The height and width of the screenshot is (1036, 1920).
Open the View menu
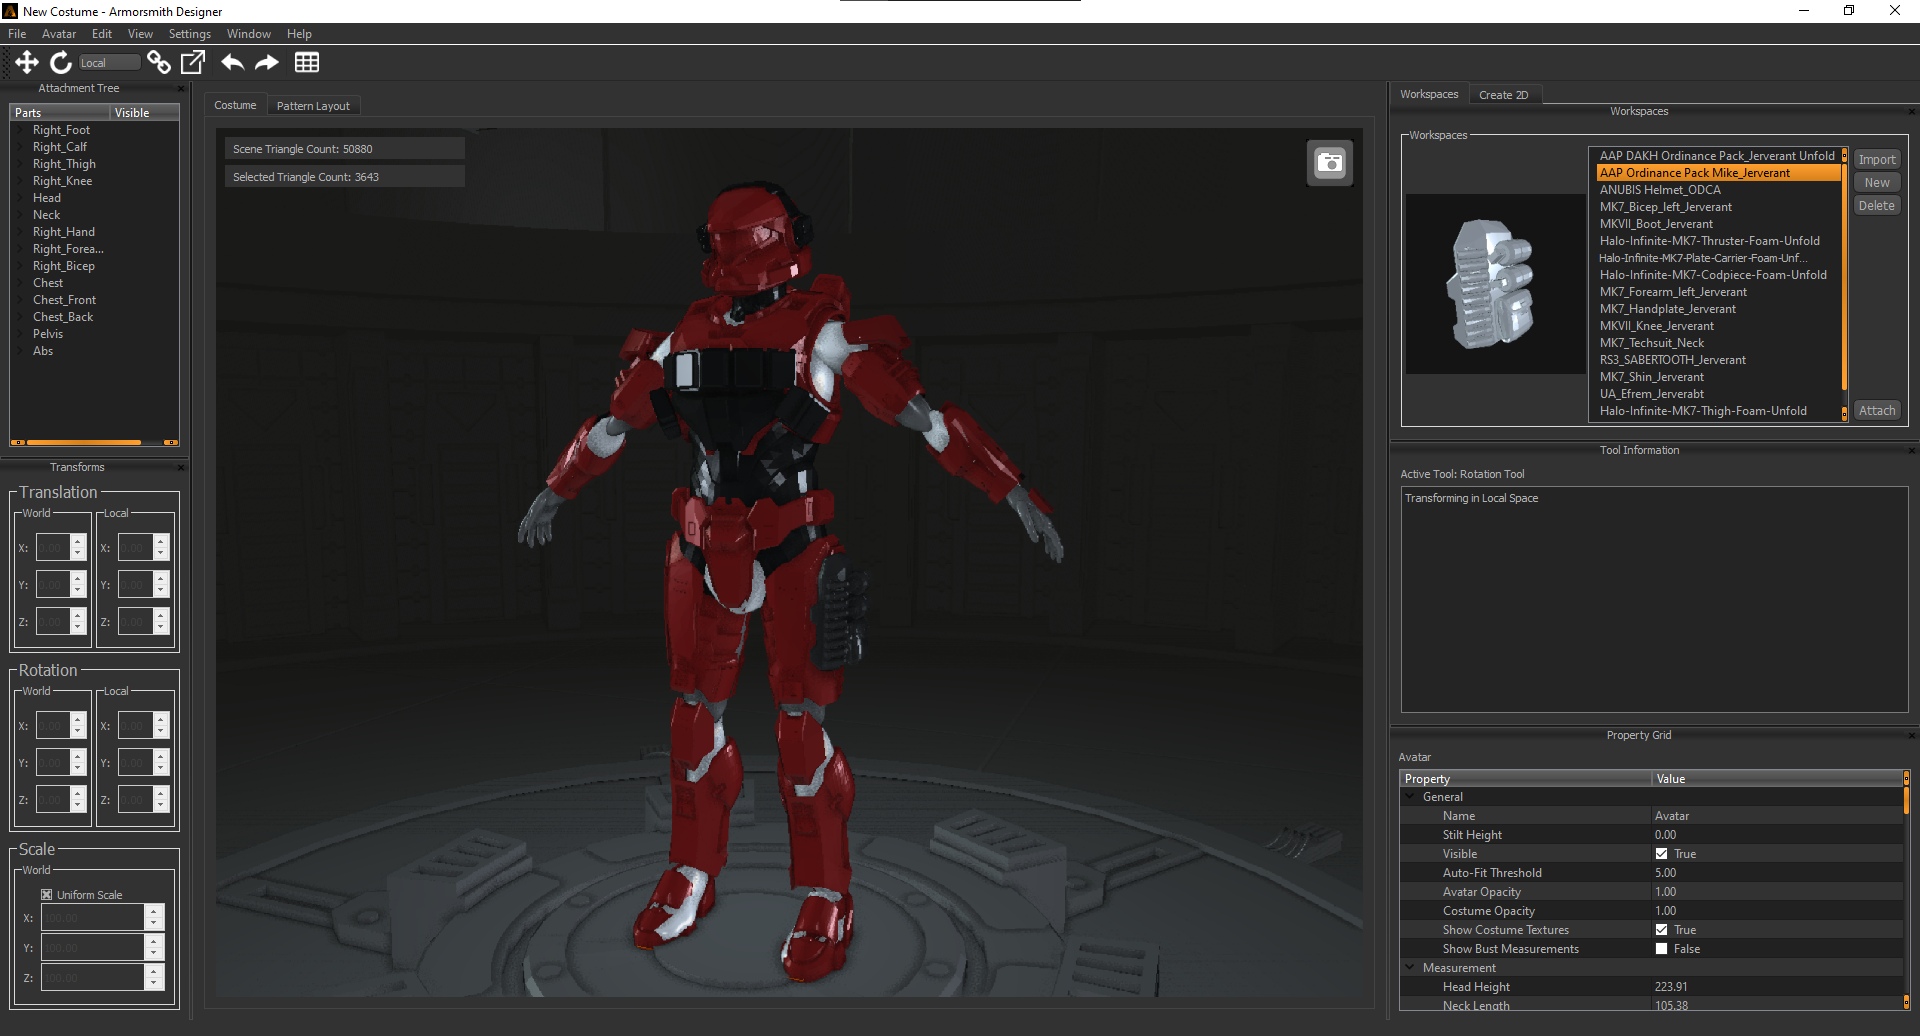(x=140, y=34)
